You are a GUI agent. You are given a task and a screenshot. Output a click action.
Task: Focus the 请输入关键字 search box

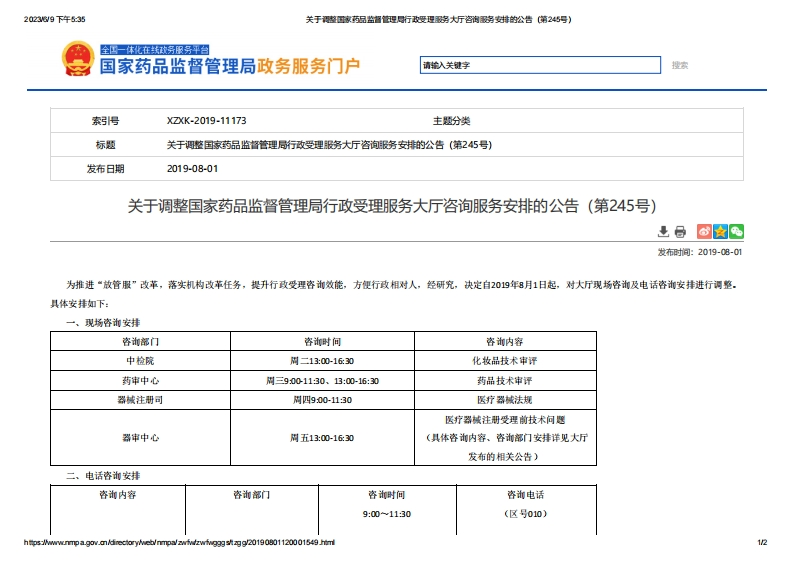coord(540,66)
